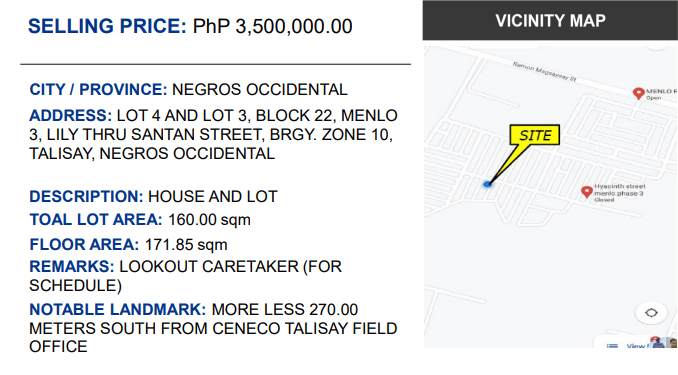Click the VICINITY MAP header bar
The image size is (678, 375).
[x=550, y=21]
